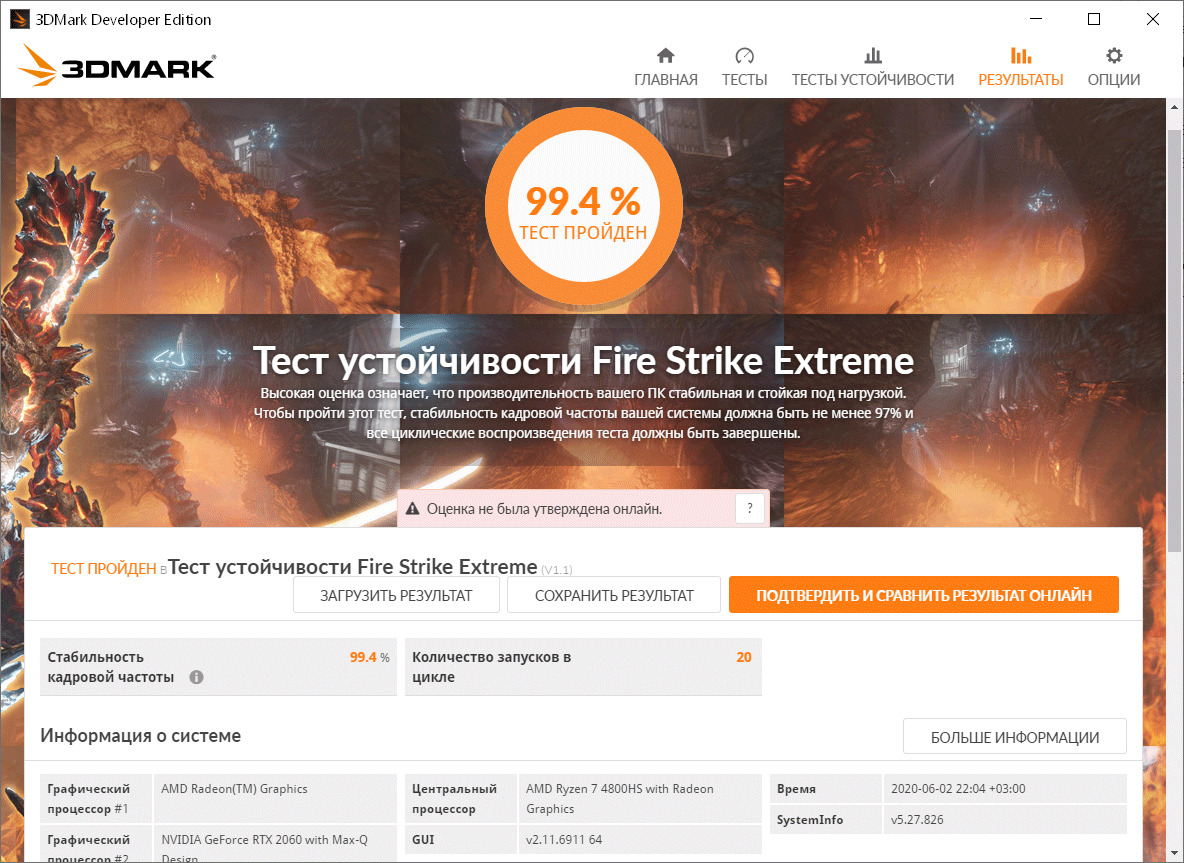Click the question mark help button
Viewport: 1184px width, 863px height.
pyautogui.click(x=750, y=509)
